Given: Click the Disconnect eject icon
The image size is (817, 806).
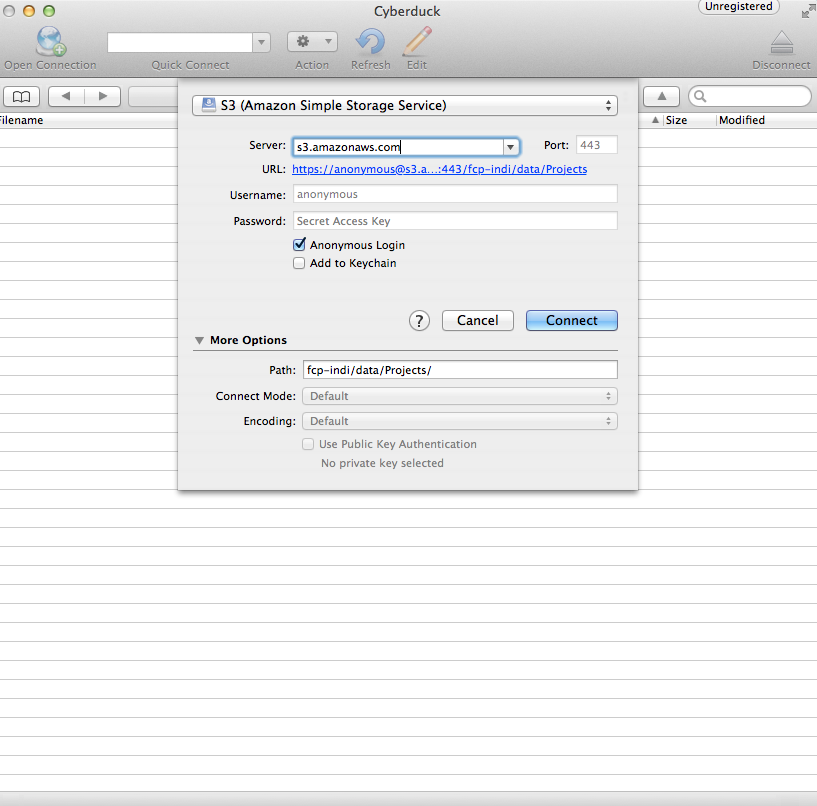Looking at the screenshot, I should click(781, 43).
